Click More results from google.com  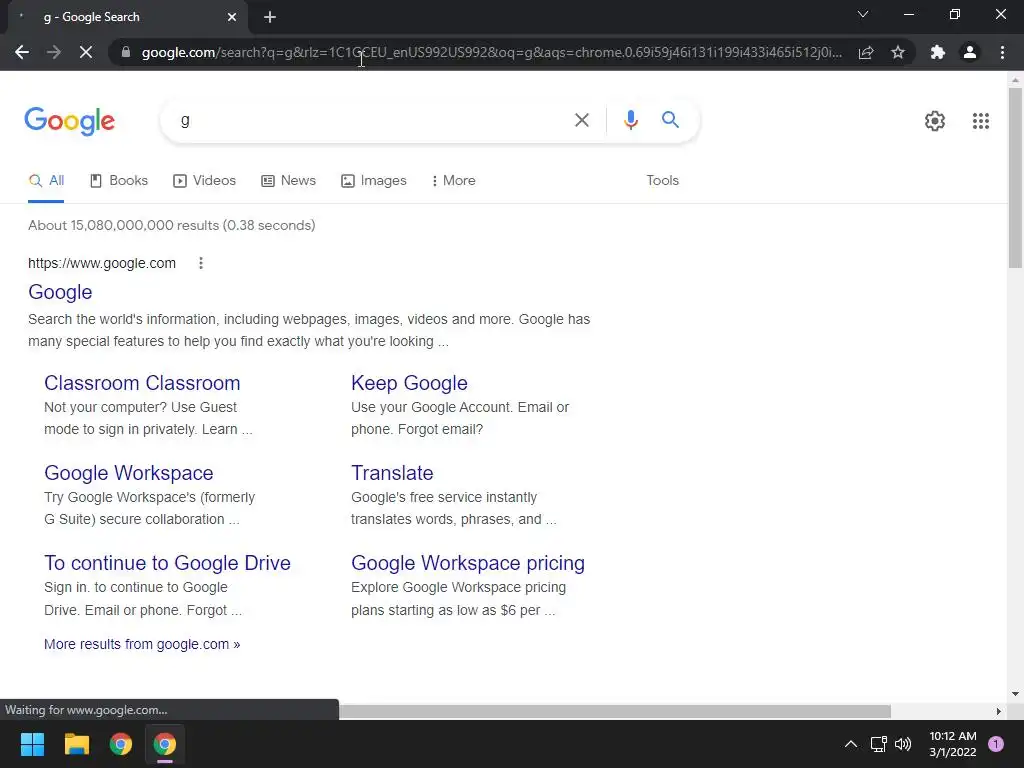click(142, 644)
